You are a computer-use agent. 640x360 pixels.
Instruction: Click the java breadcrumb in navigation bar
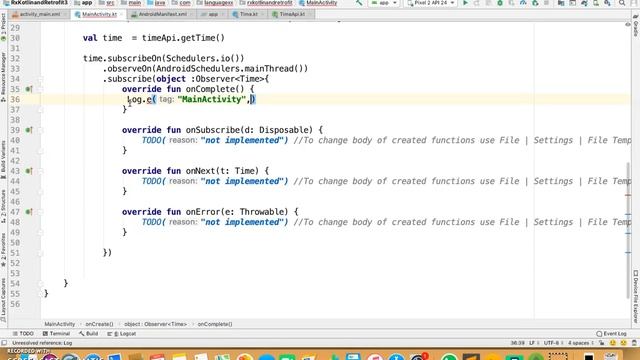point(156,3)
